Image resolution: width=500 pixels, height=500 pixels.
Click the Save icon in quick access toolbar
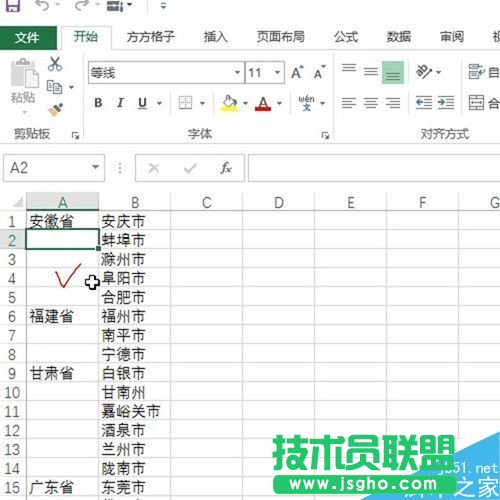tap(13, 5)
